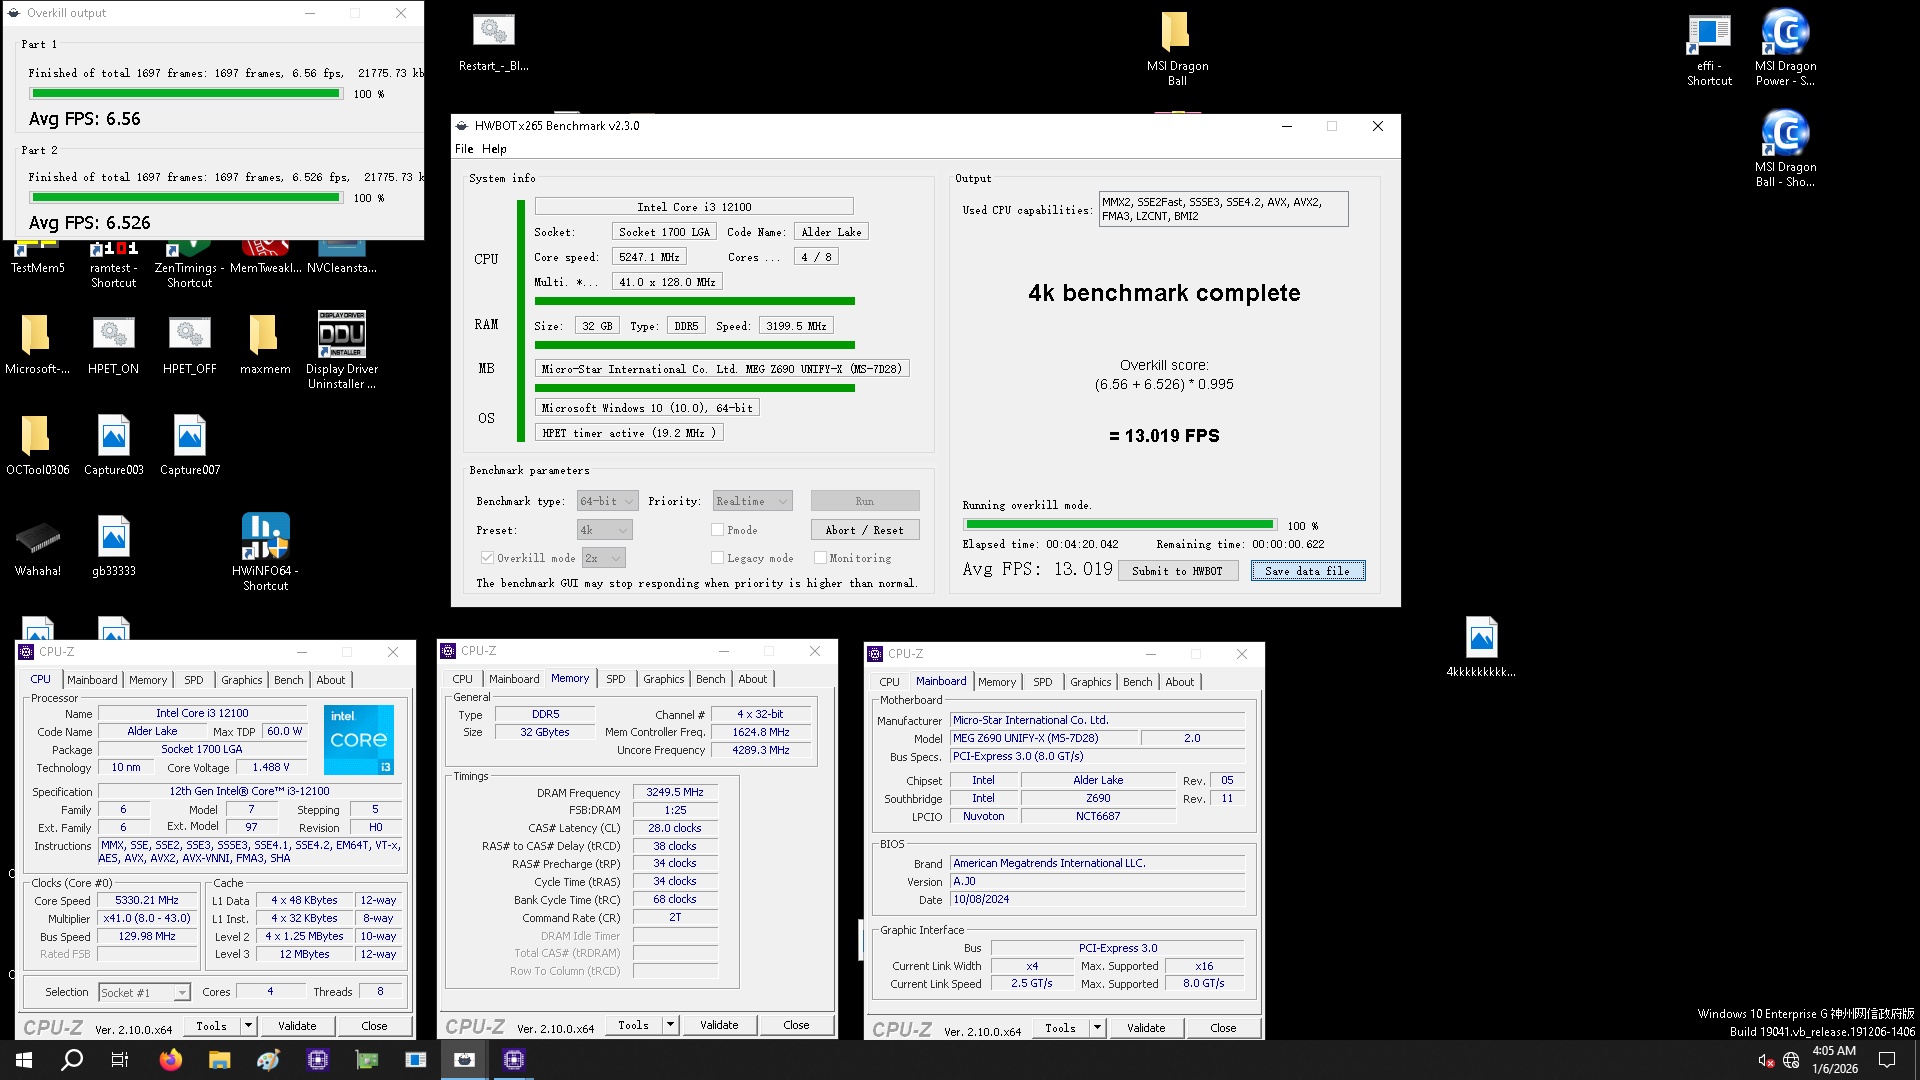Open Firefox from the taskbar
This screenshot has height=1080, width=1920.
(171, 1060)
